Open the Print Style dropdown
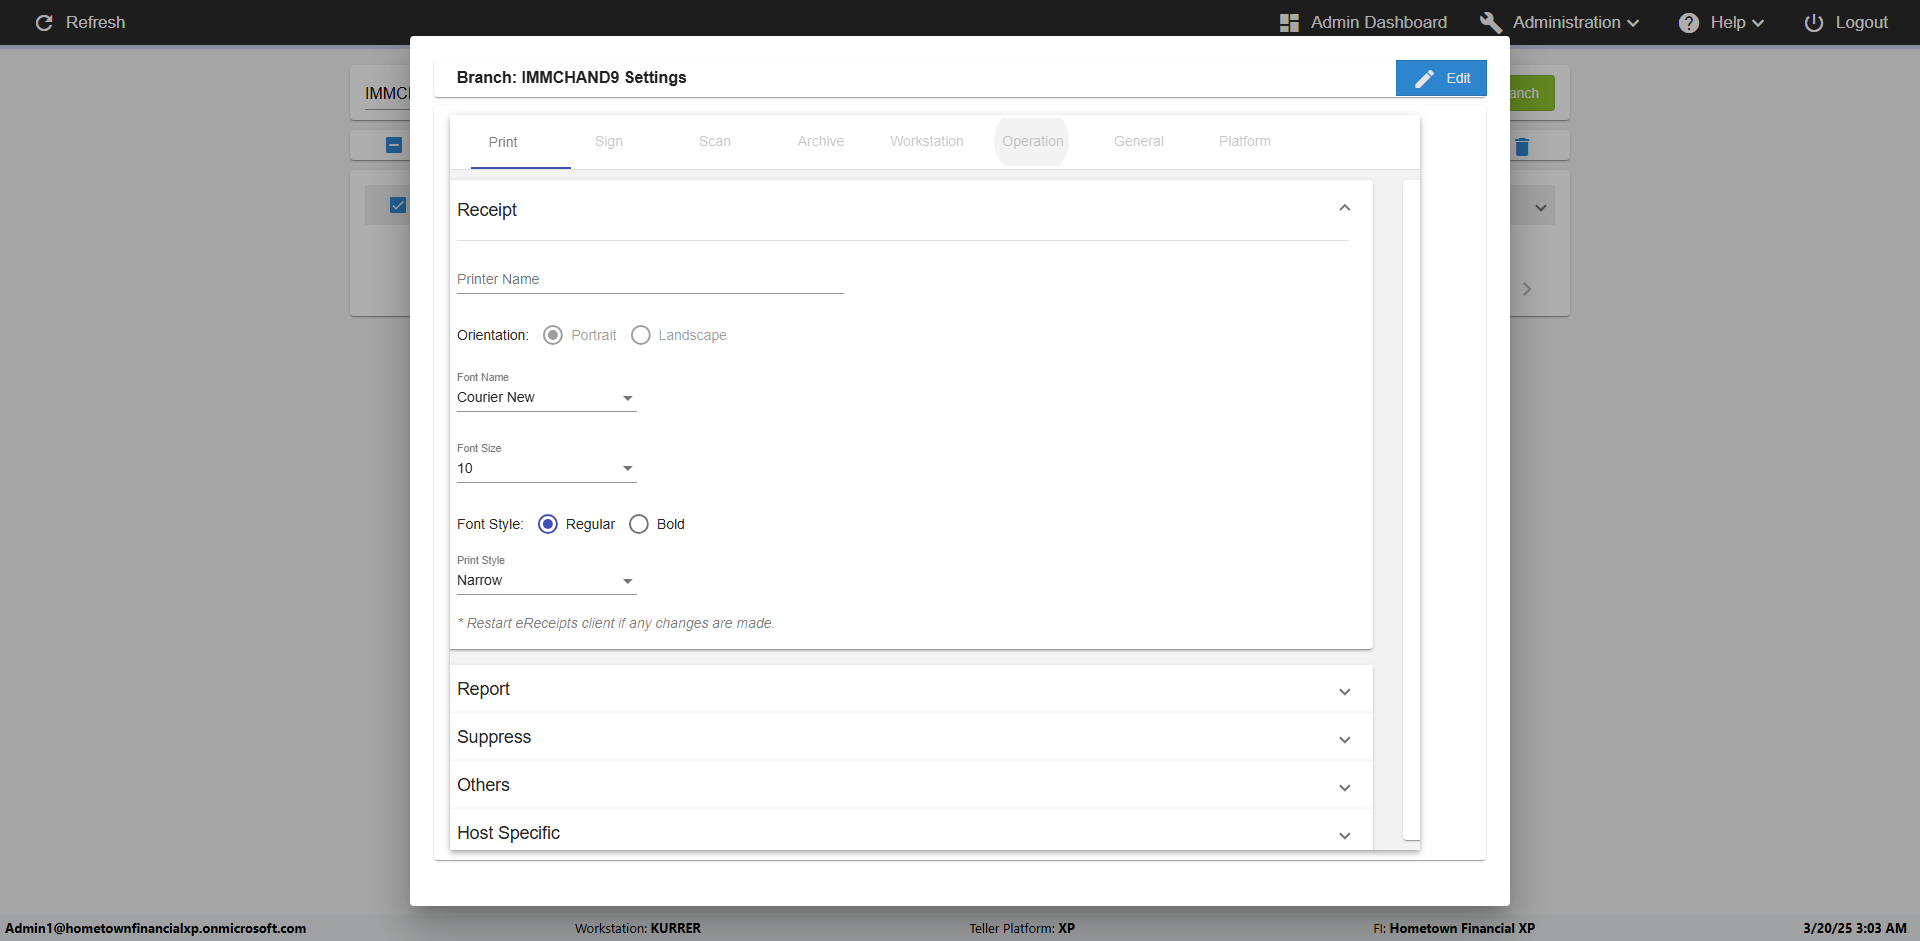This screenshot has height=941, width=1920. pyautogui.click(x=546, y=581)
